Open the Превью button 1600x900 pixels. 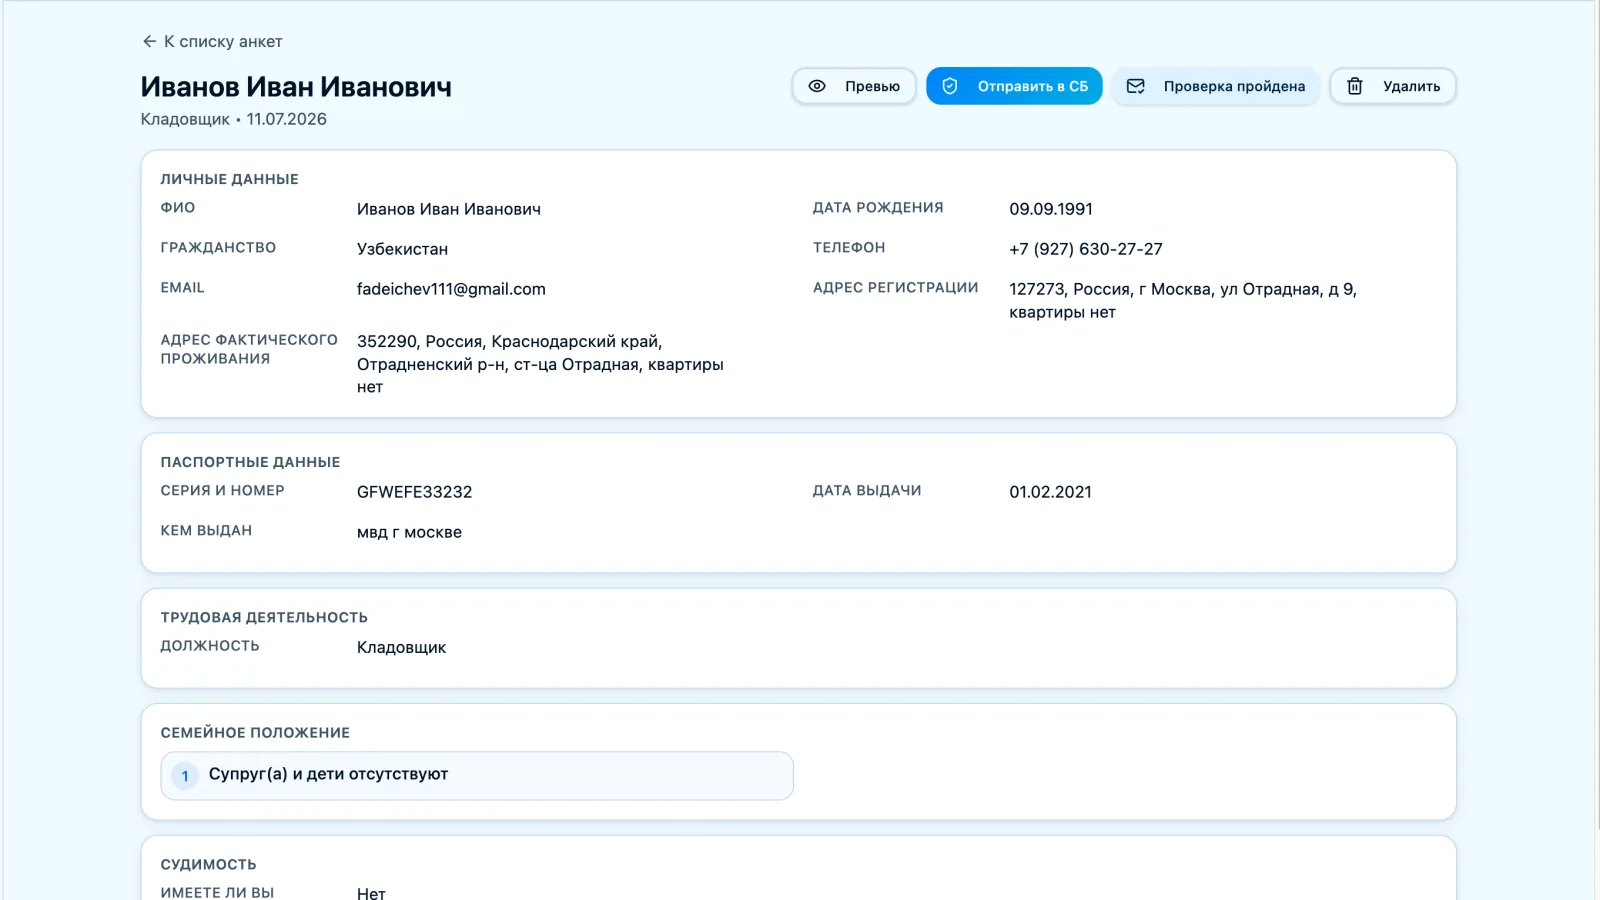pos(854,86)
